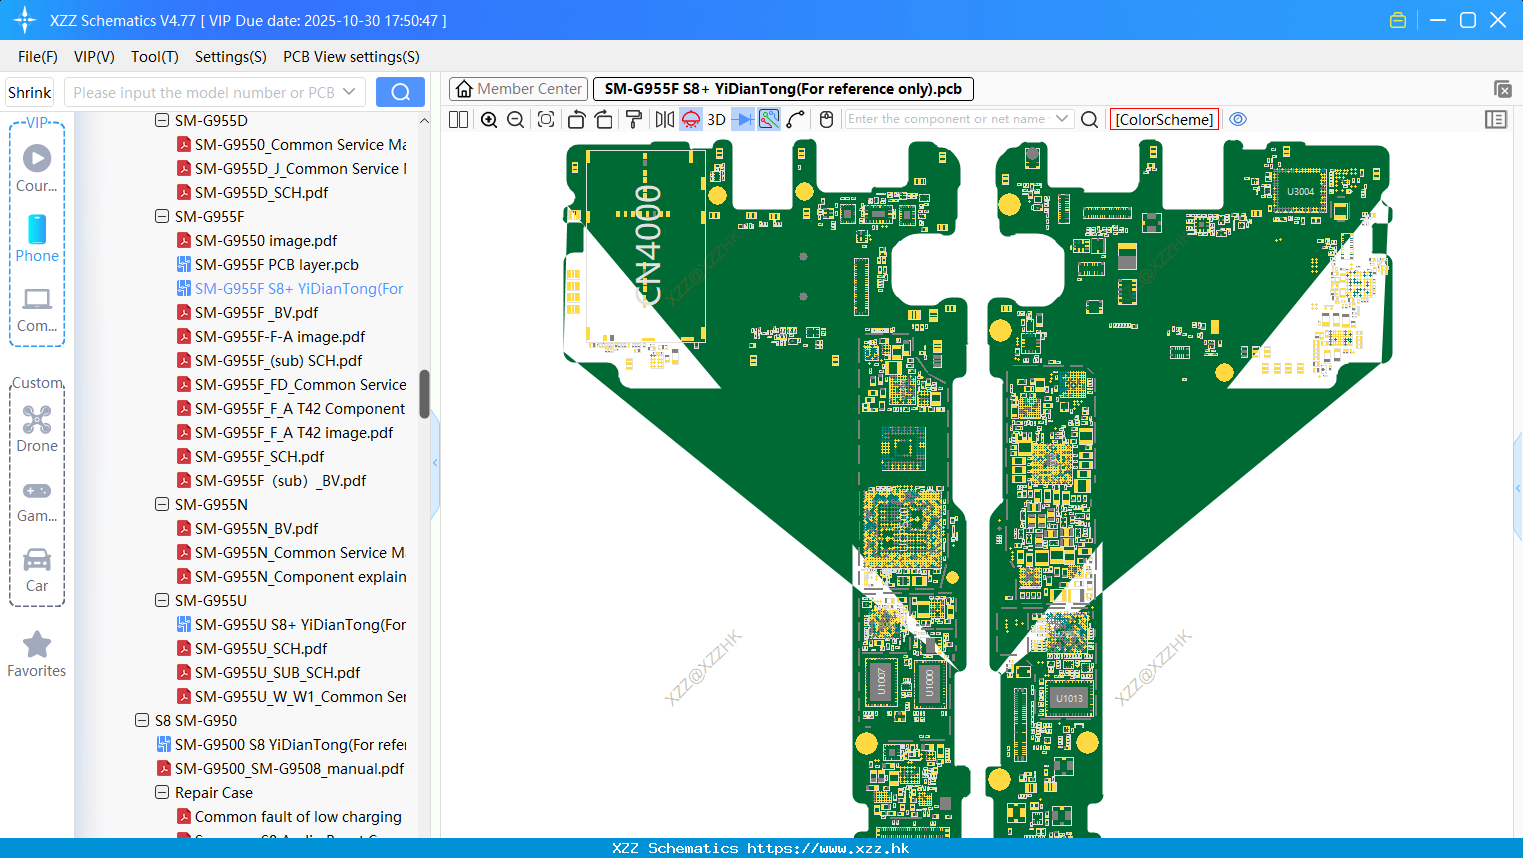Screen dimensions: 1523x858
Task: Open the Course sidebar item
Action: [x=37, y=168]
